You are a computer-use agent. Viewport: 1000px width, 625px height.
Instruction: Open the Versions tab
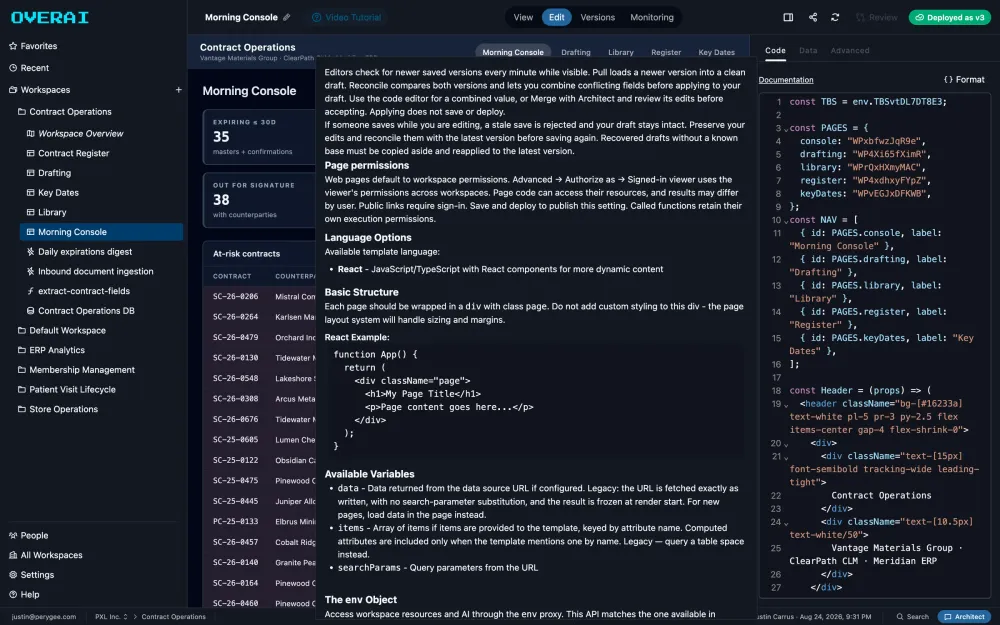pos(598,17)
